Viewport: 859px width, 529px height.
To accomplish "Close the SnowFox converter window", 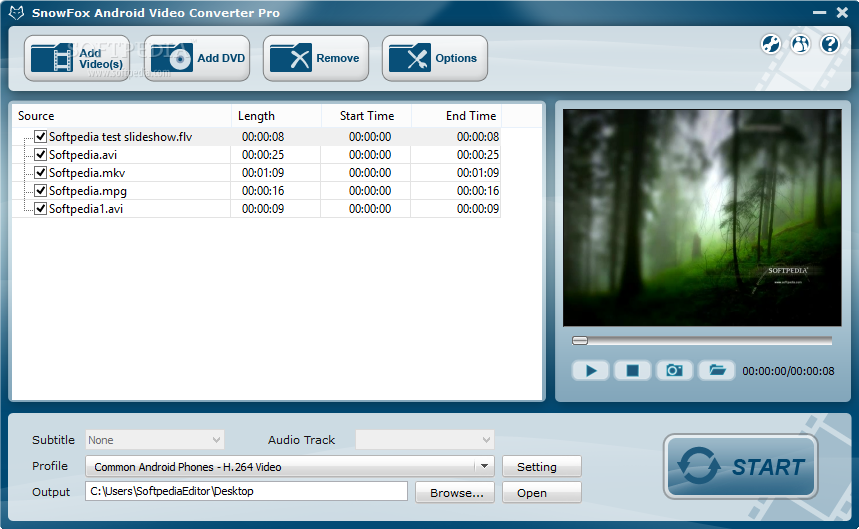I will click(x=842, y=13).
